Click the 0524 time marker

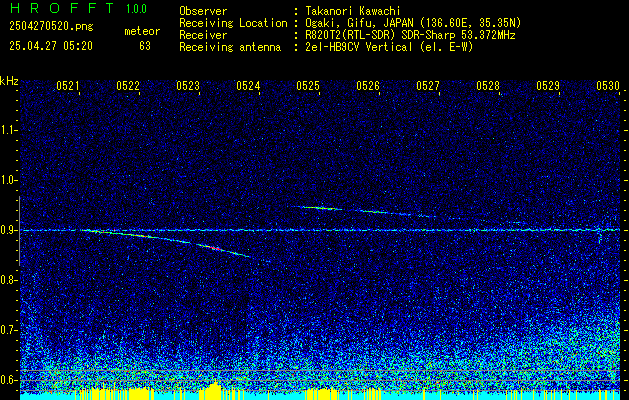tap(248, 85)
